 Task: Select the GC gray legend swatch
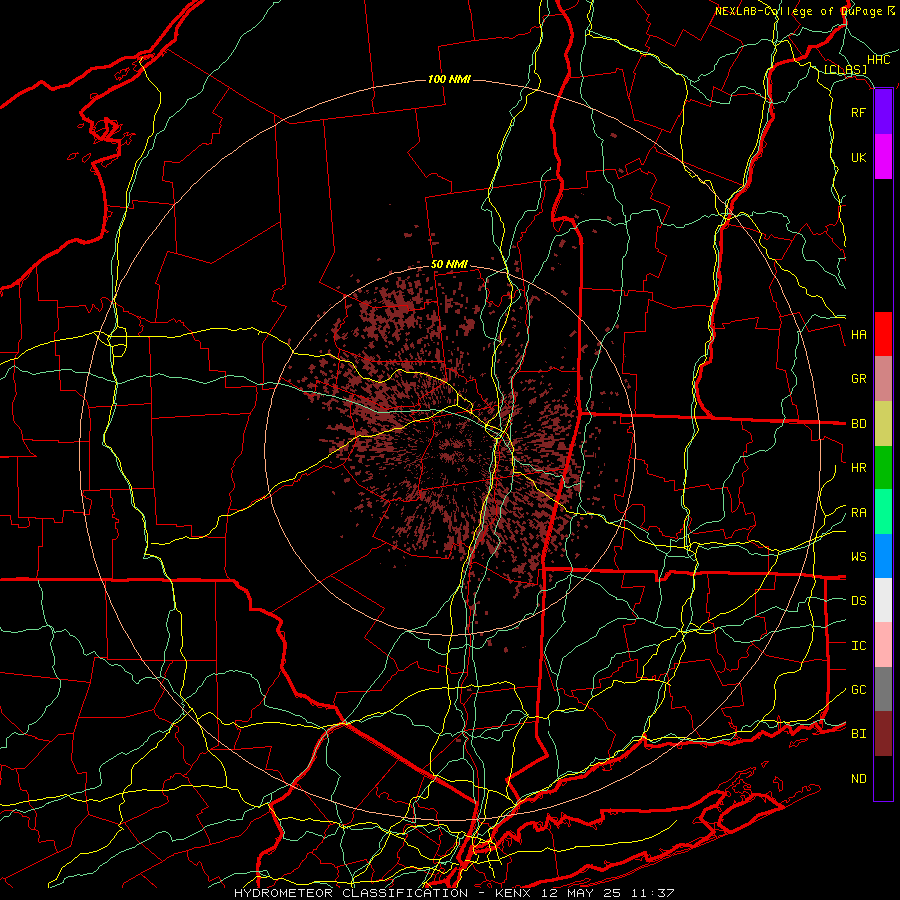point(883,689)
